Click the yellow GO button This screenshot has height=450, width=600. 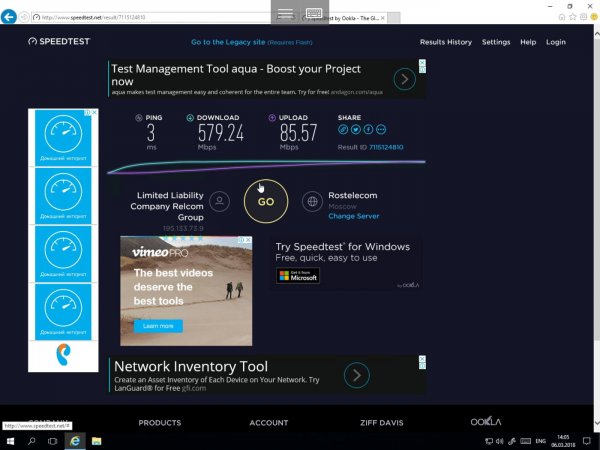265,201
